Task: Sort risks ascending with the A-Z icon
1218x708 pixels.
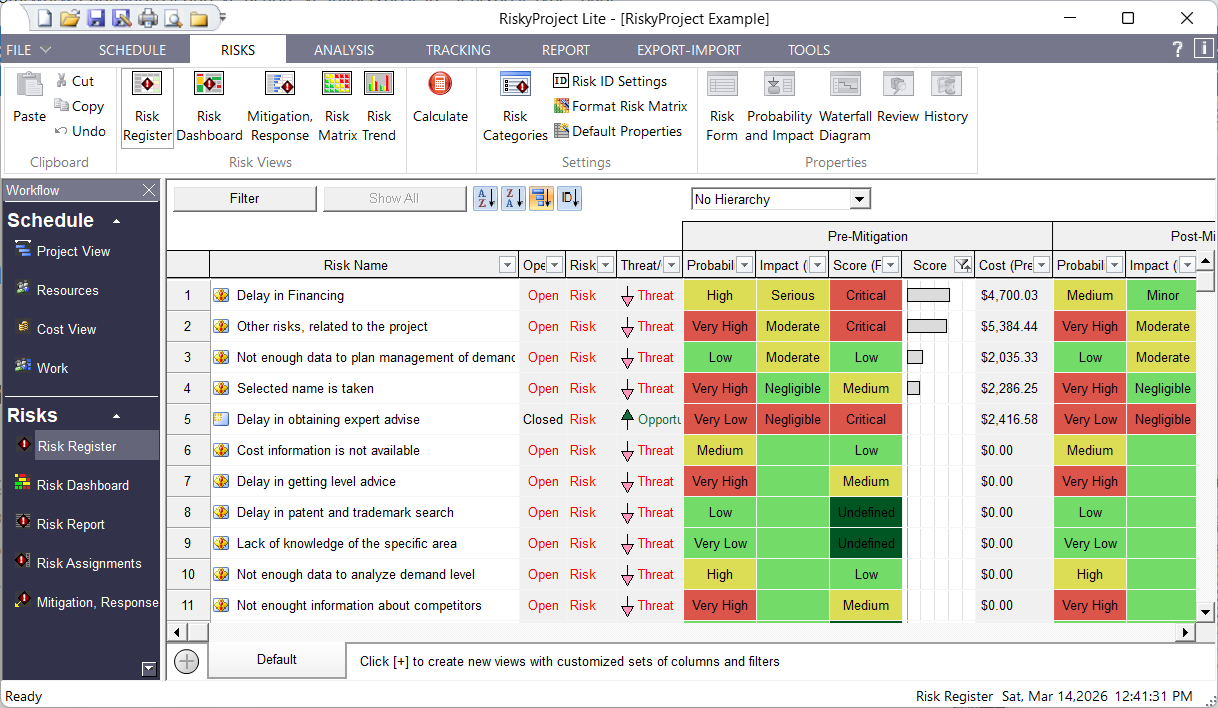Action: (x=485, y=198)
